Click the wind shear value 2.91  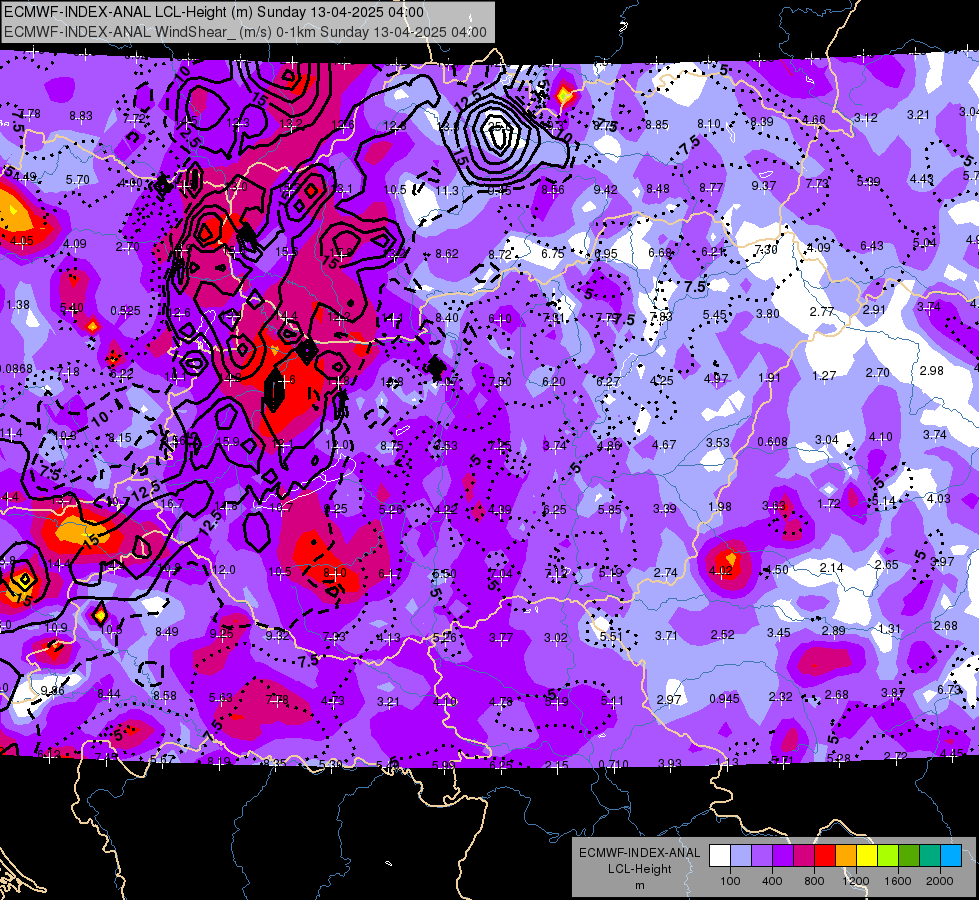coord(874,310)
